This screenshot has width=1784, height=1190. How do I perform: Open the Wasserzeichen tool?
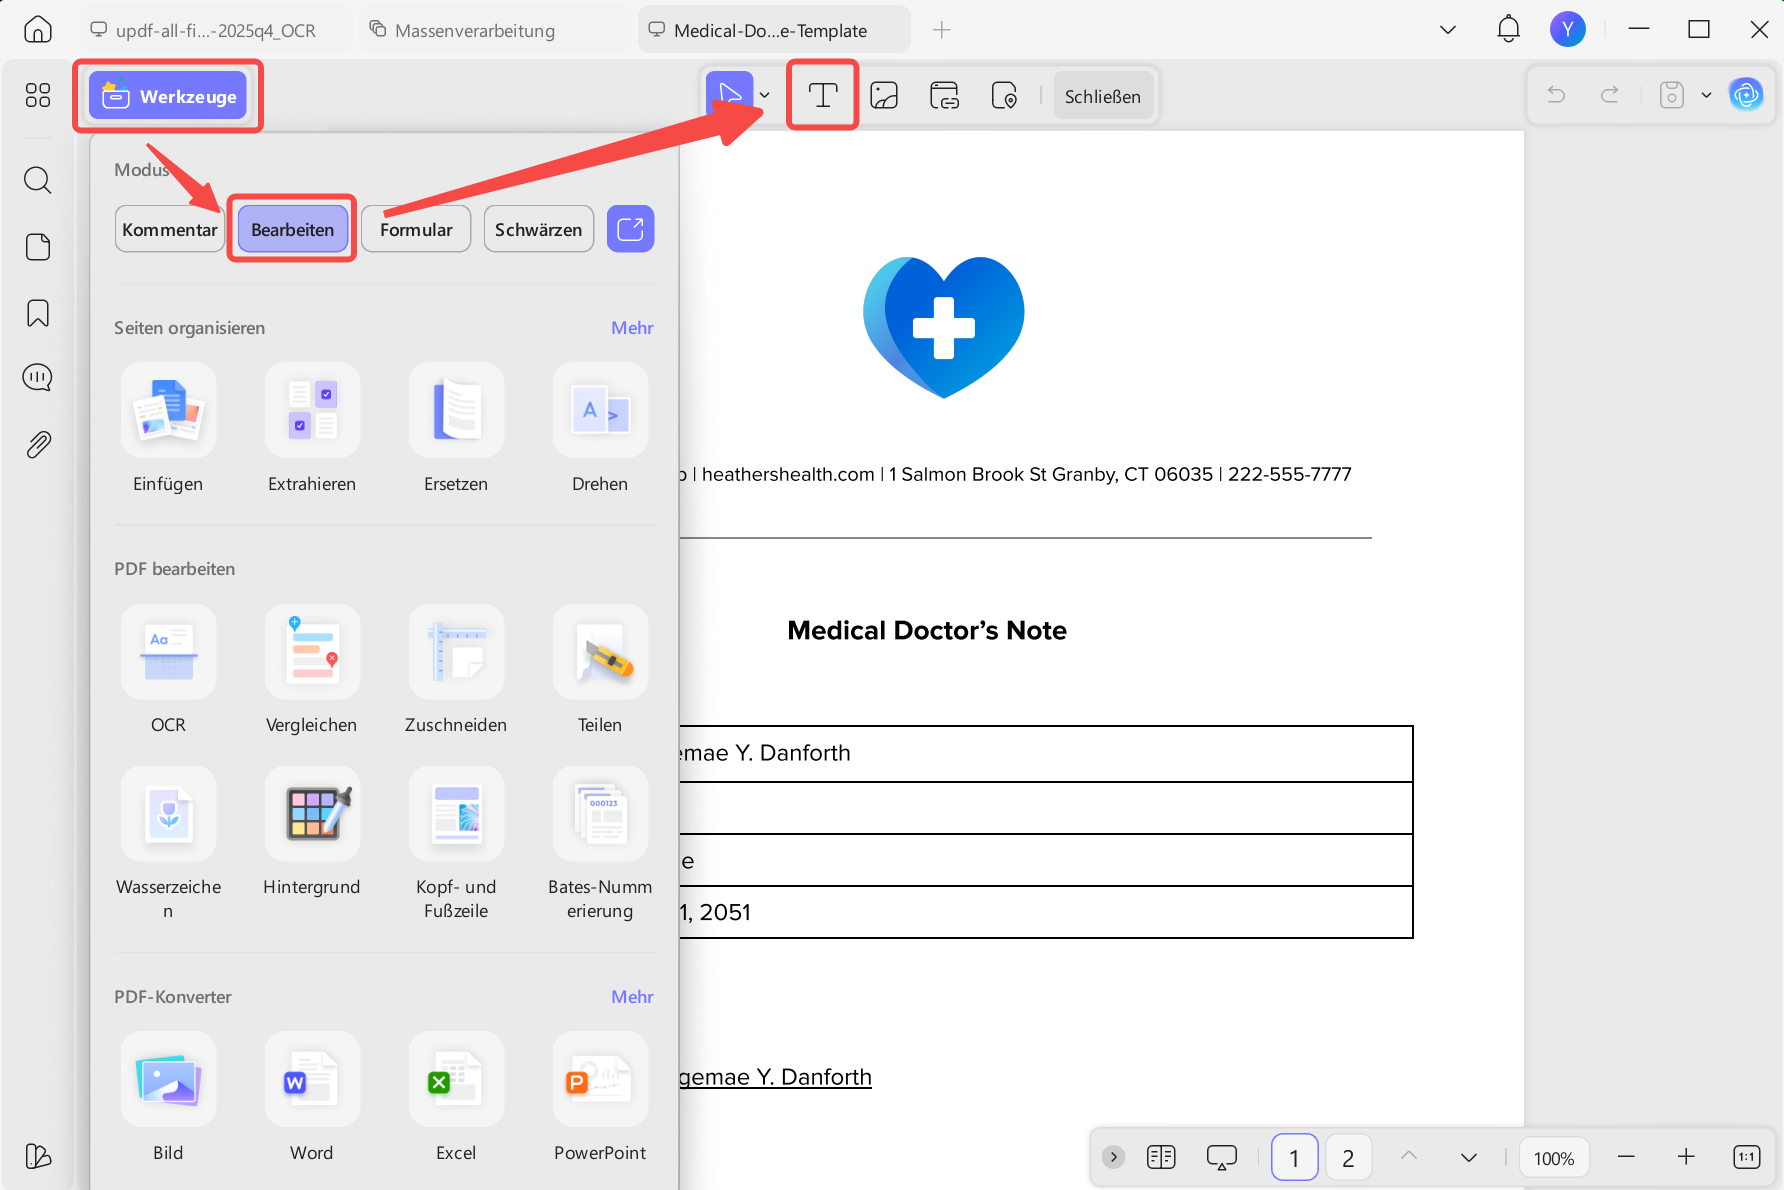coord(168,843)
